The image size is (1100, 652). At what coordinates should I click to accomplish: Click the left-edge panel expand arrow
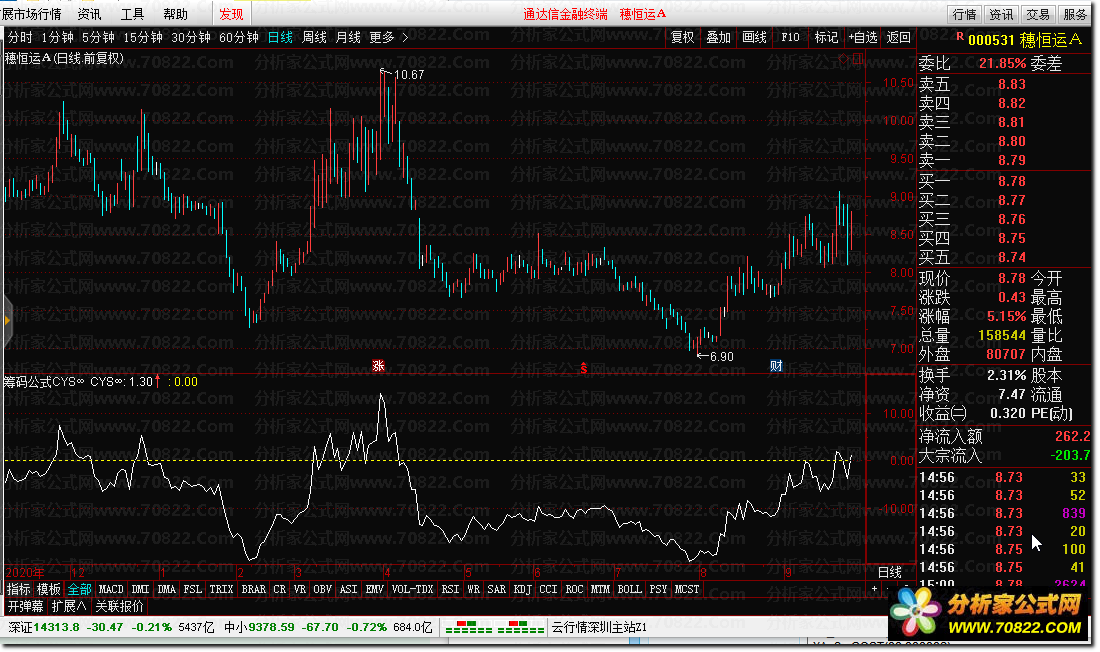click(x=7, y=321)
